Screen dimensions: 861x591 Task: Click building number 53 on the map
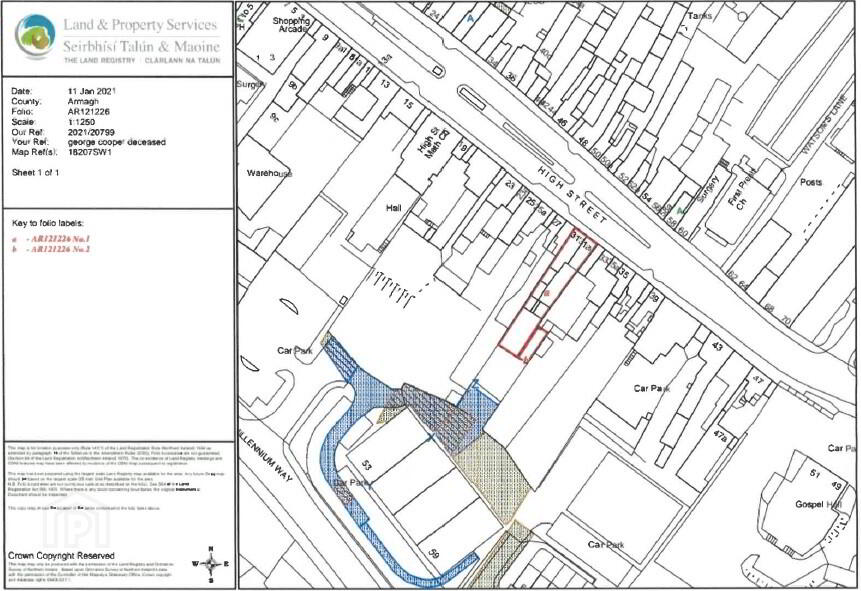(365, 467)
